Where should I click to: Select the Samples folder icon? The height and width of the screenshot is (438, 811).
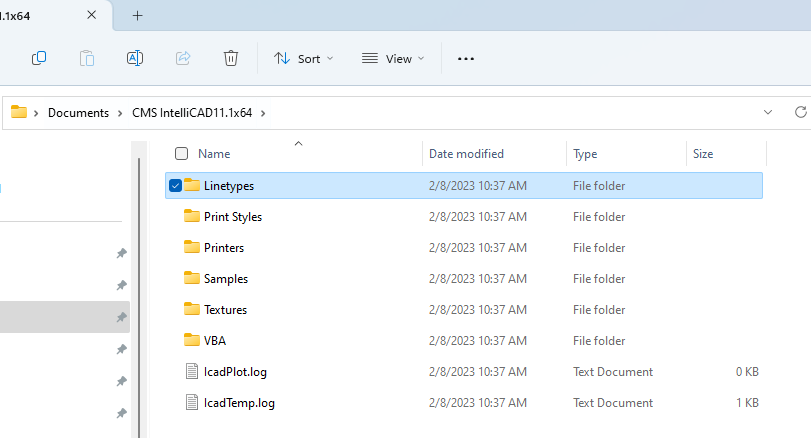coord(192,278)
